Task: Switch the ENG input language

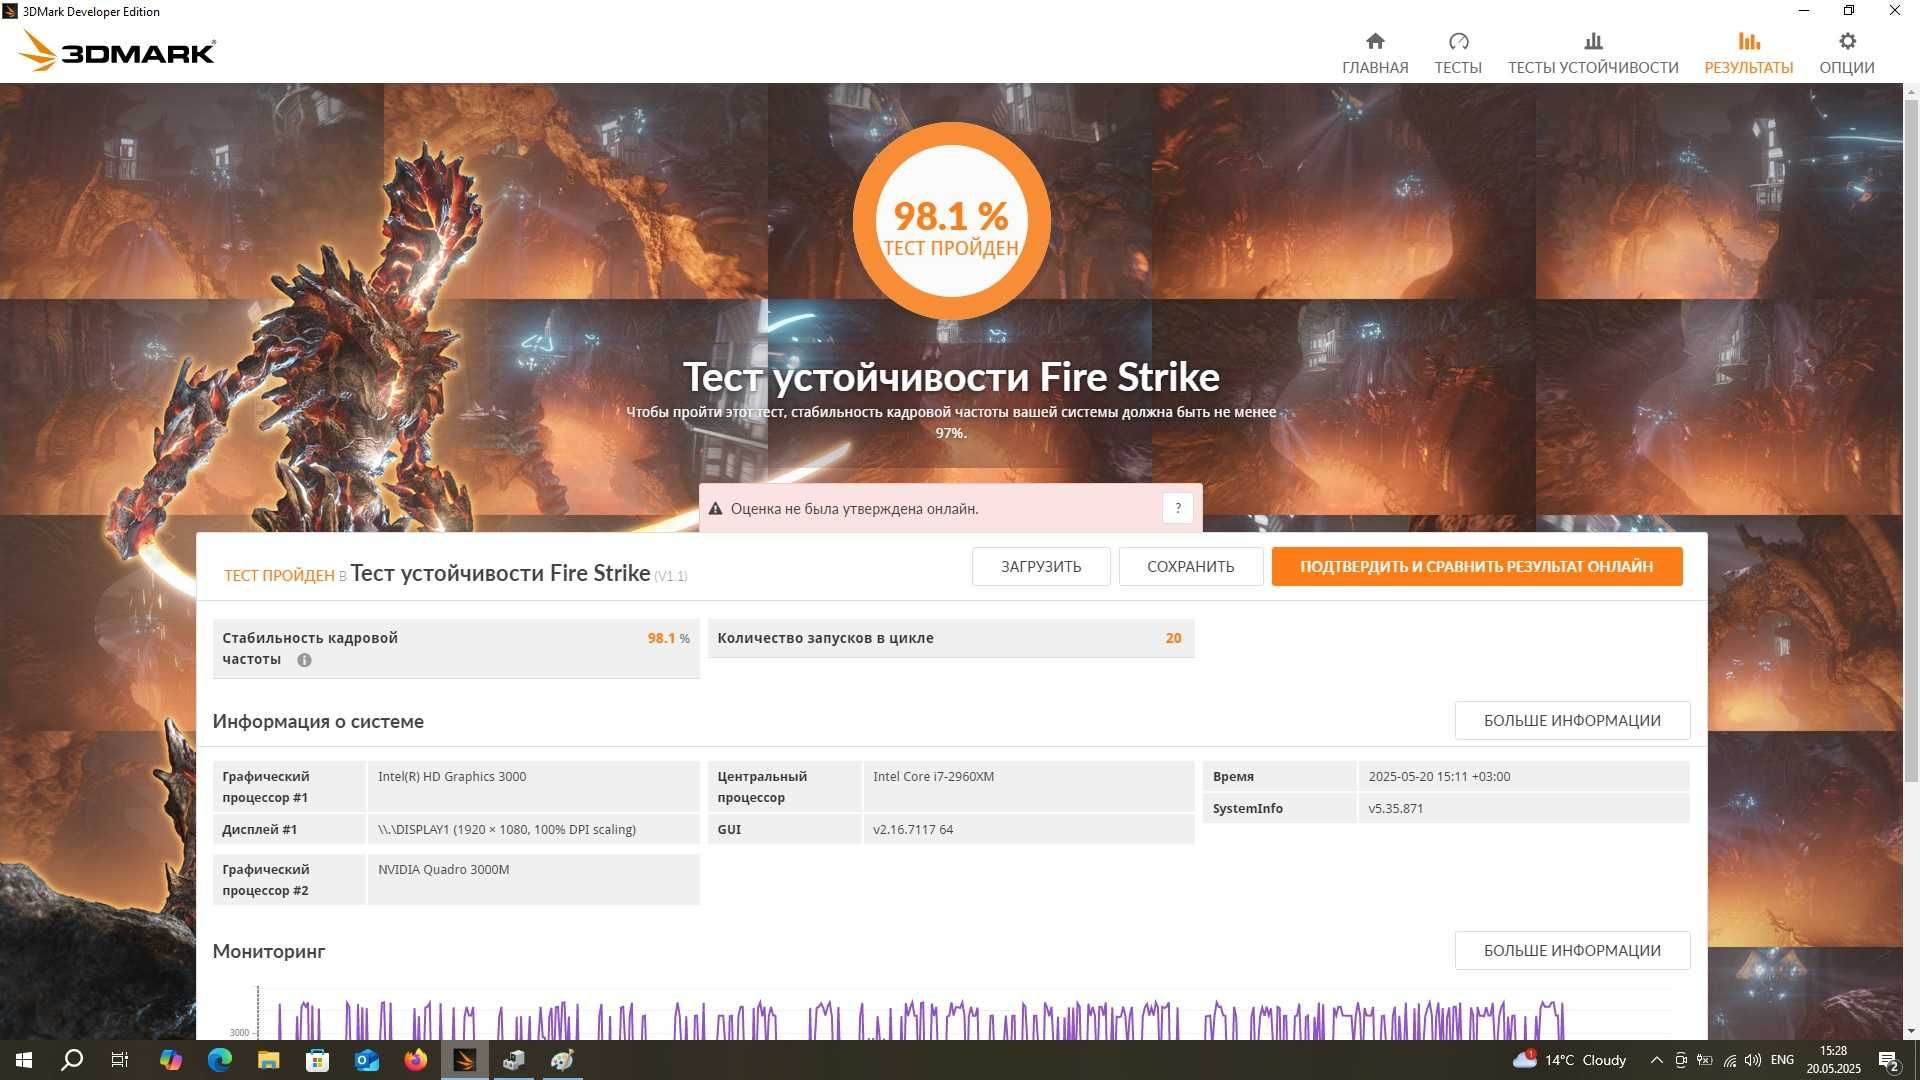Action: (x=1782, y=1060)
